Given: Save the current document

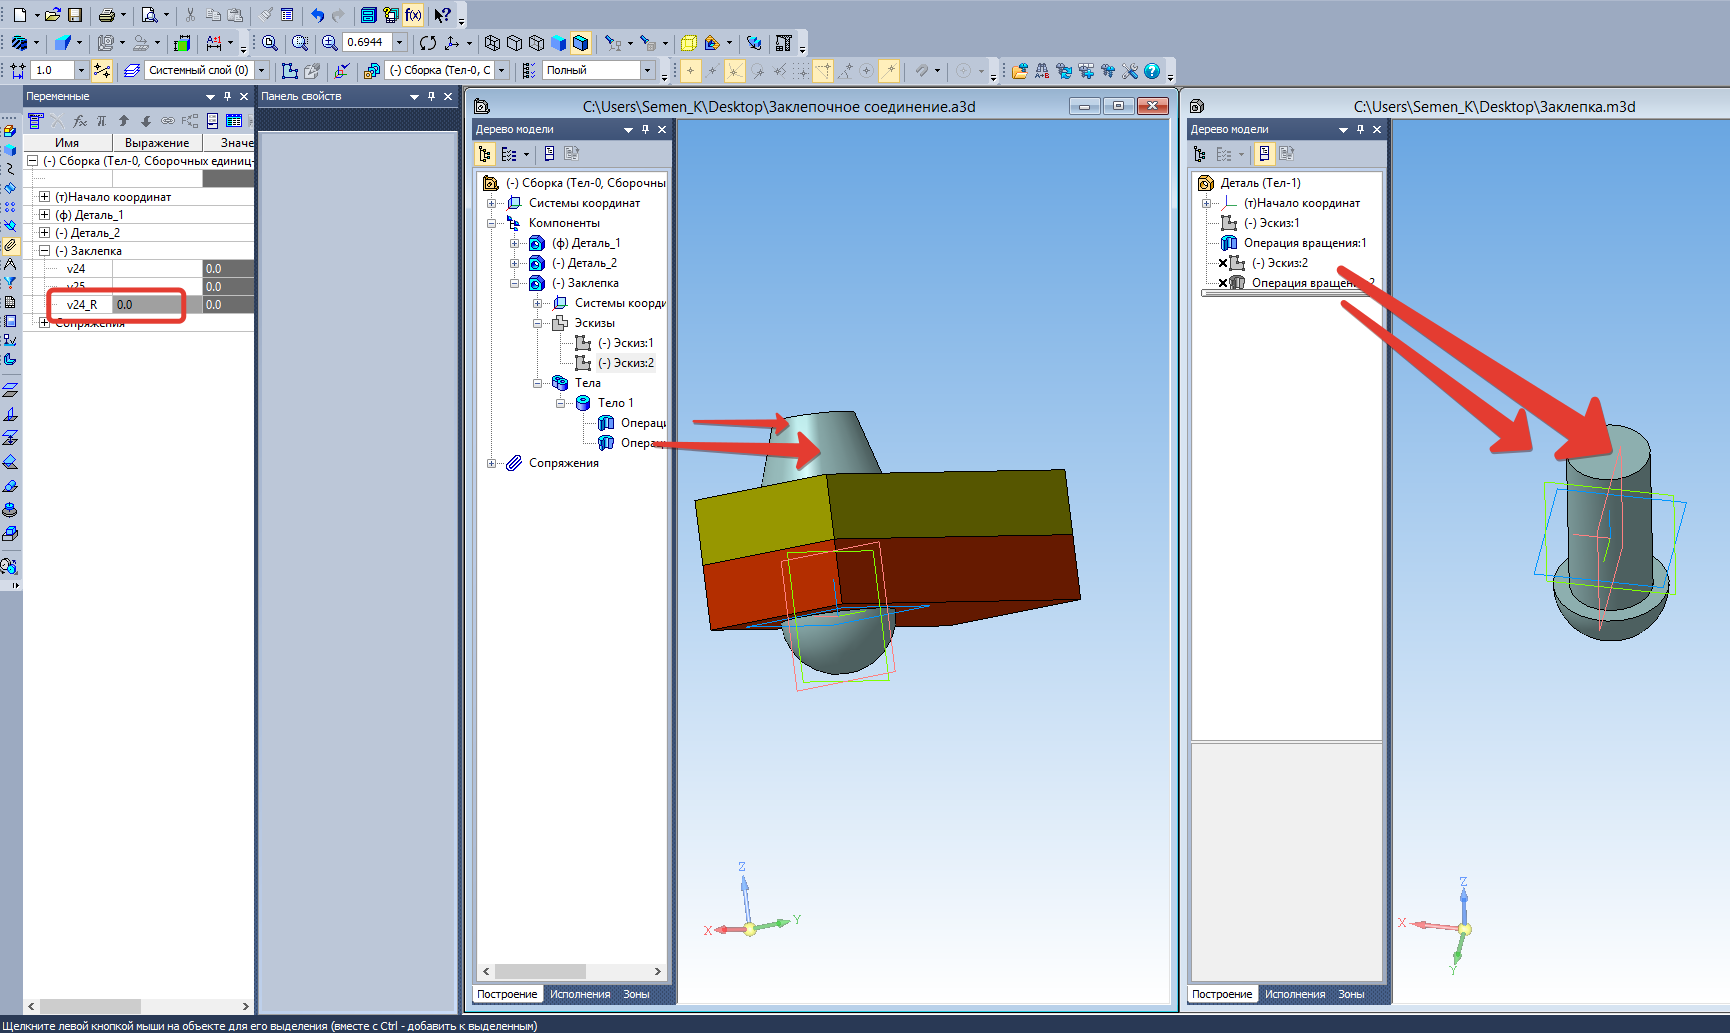Looking at the screenshot, I should [x=74, y=15].
